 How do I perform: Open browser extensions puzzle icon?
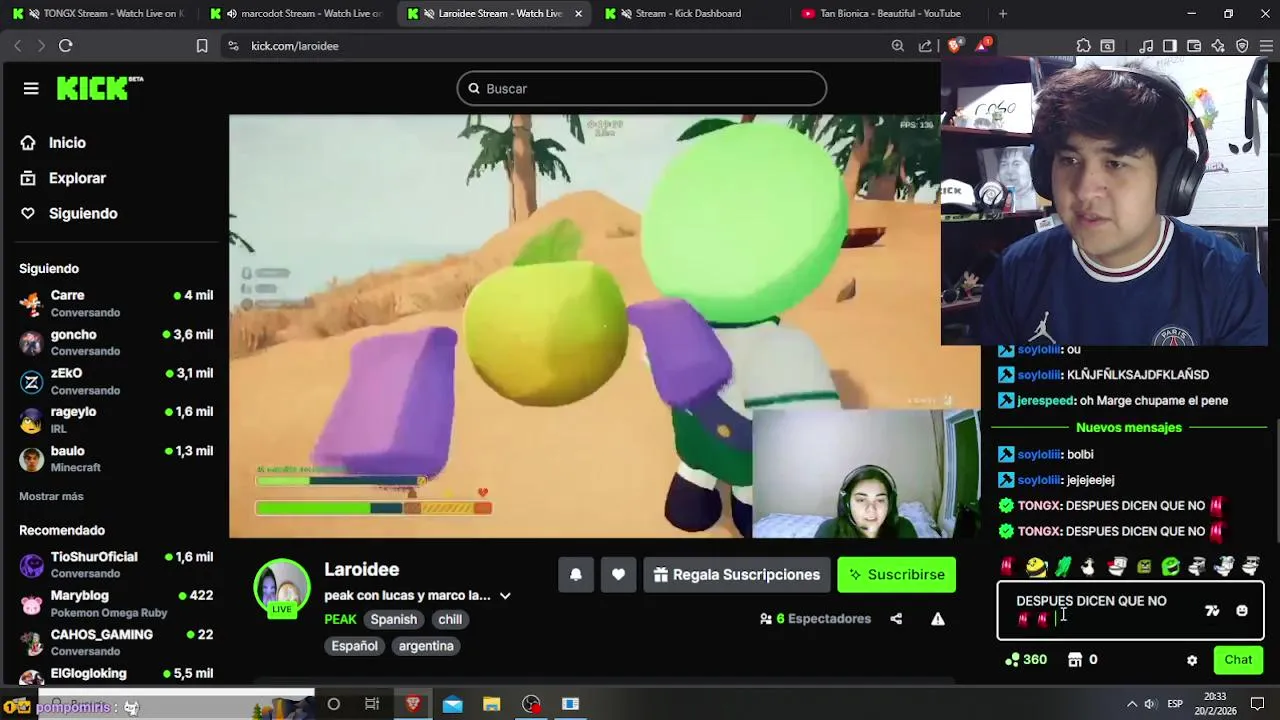pos(1084,46)
